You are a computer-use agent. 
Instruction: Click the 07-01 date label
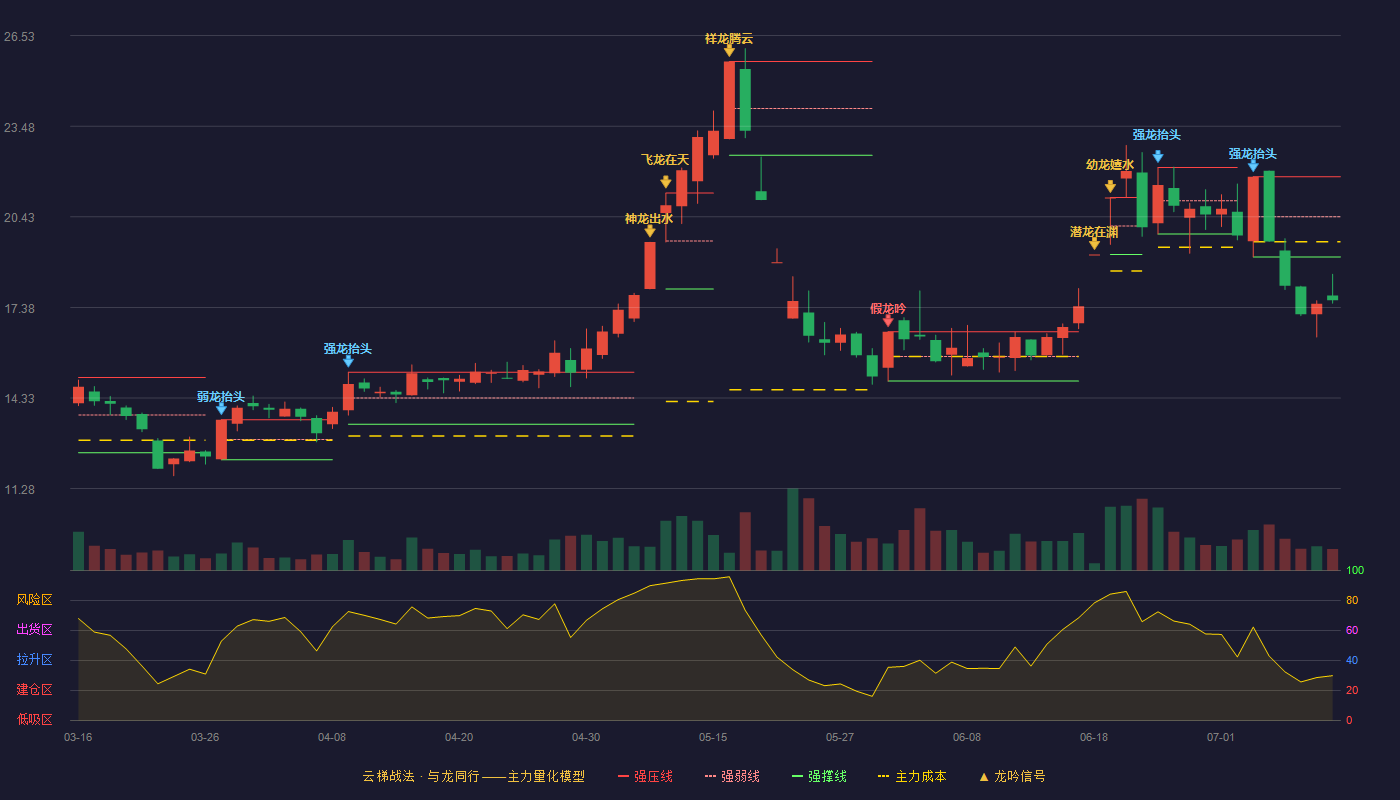(1221, 737)
